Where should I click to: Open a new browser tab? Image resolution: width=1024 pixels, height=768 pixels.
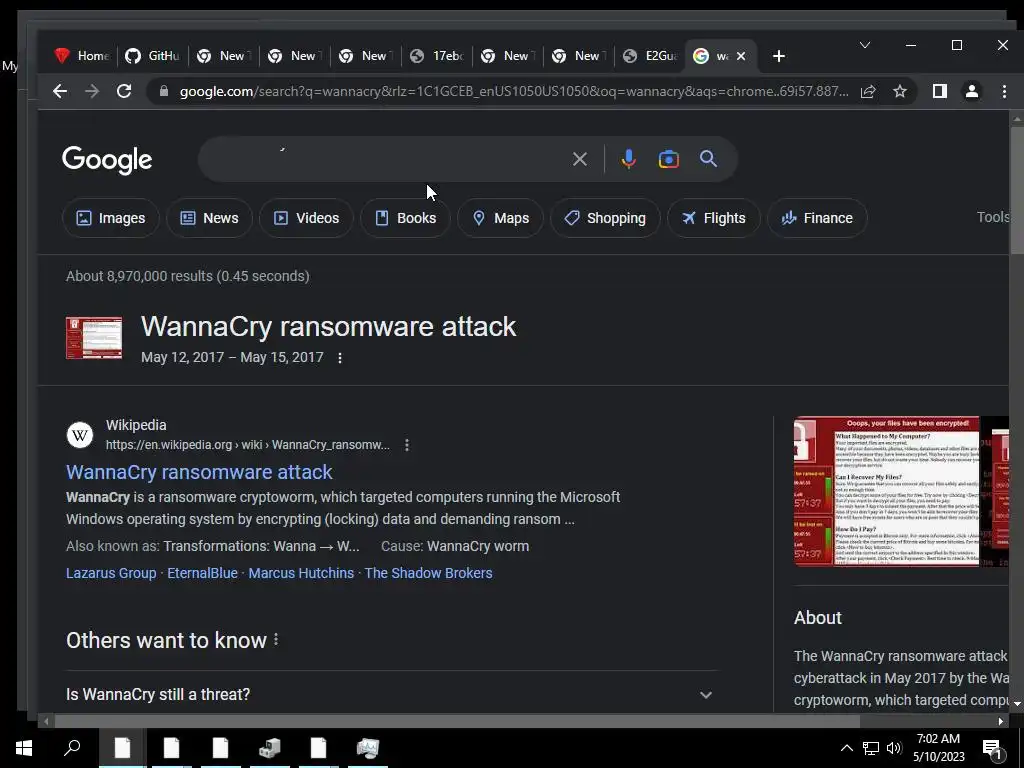(x=778, y=56)
